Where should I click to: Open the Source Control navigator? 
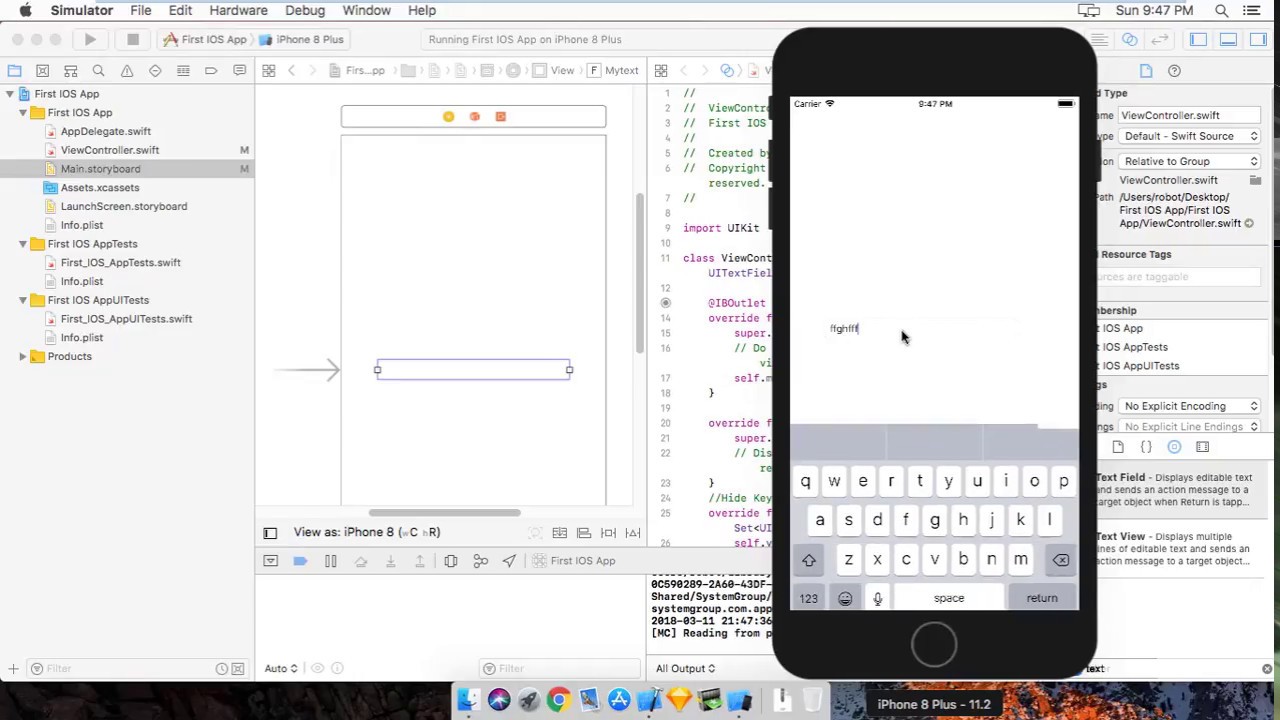[42, 71]
